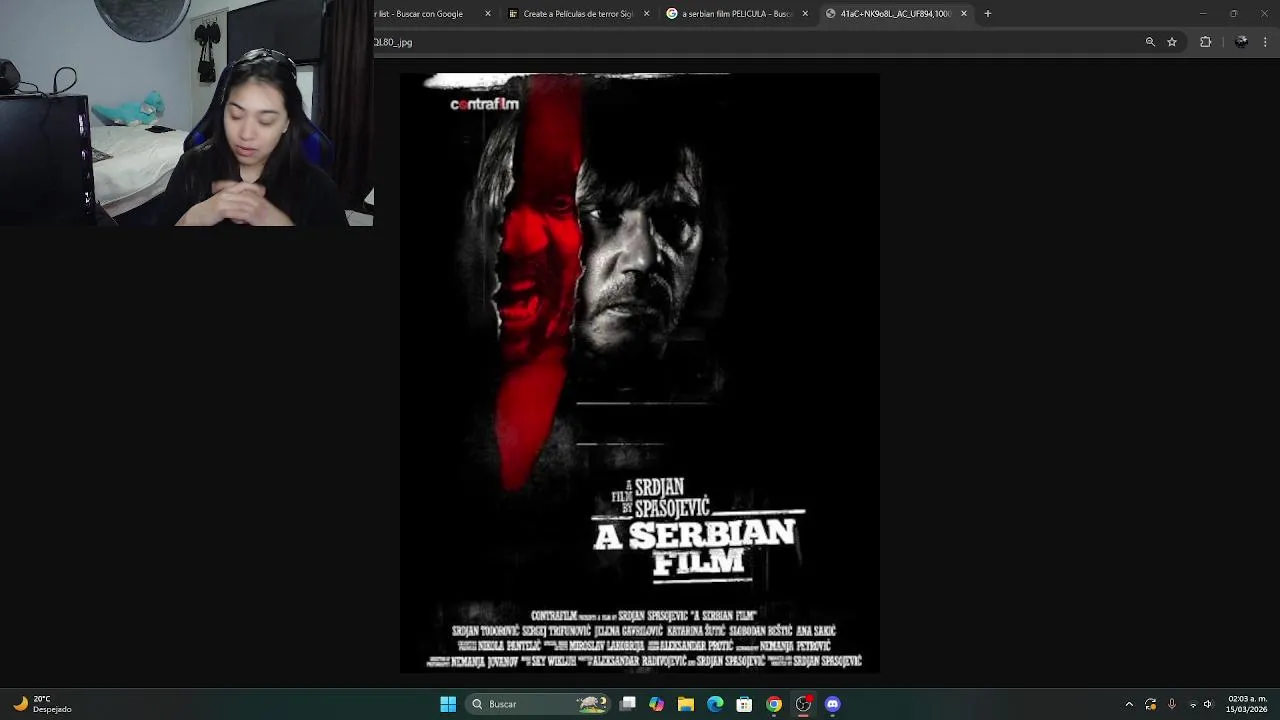
Task: Click the A Serbian Film poster image
Action: (x=640, y=373)
